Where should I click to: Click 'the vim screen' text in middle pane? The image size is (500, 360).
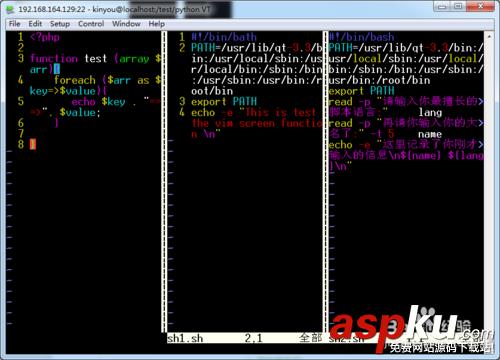[233, 123]
